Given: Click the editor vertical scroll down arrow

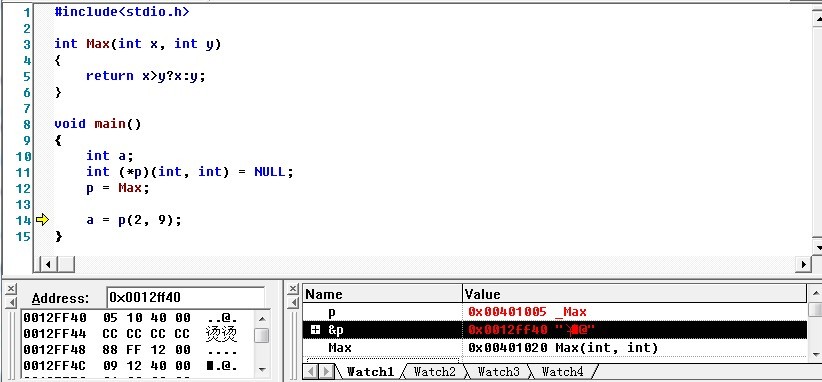Looking at the screenshot, I should coord(817,246).
